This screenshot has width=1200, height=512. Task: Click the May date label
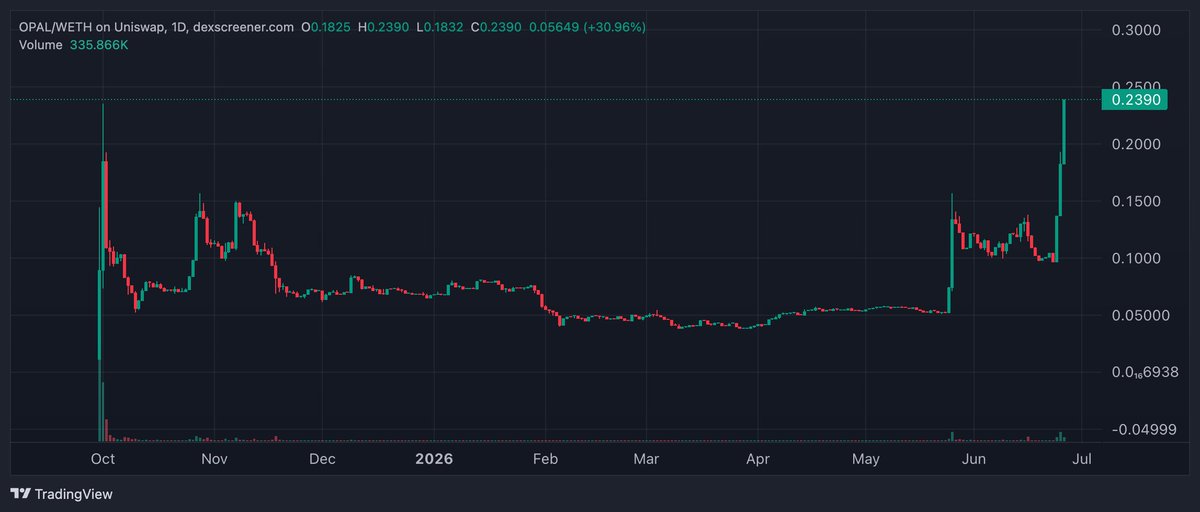pyautogui.click(x=865, y=460)
